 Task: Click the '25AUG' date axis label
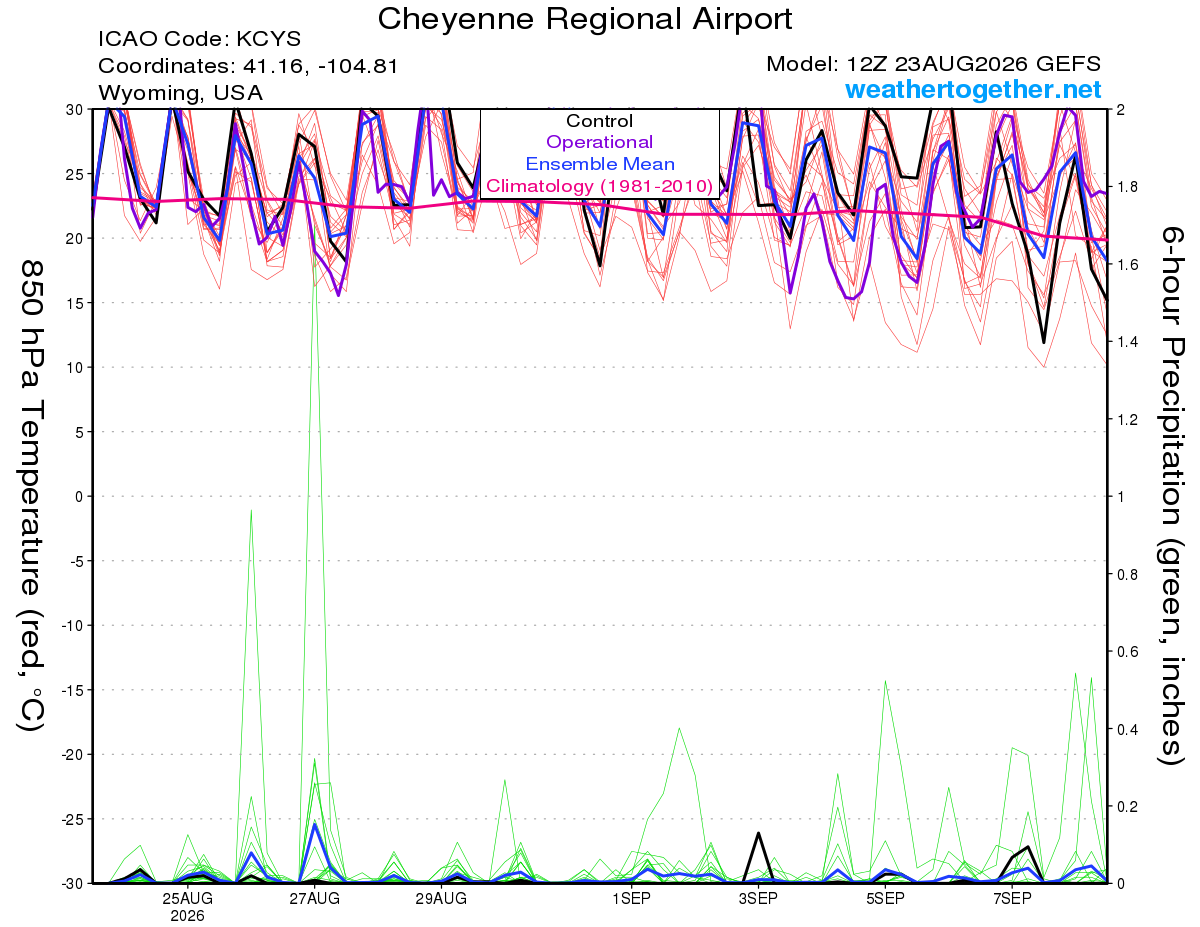(x=187, y=899)
